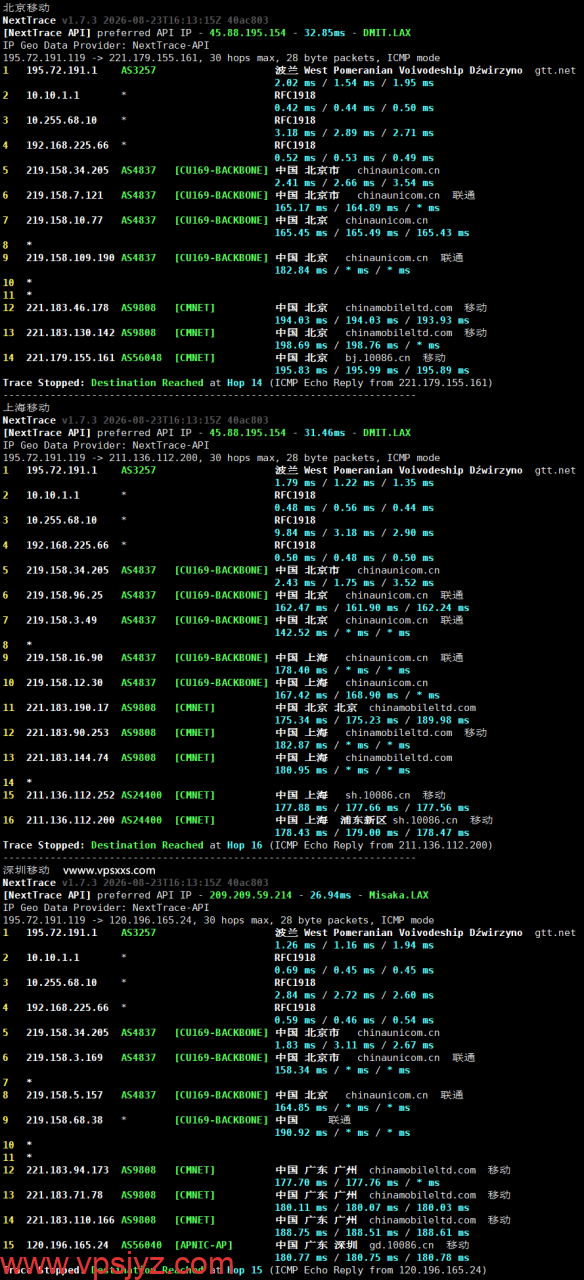Viewport: 584px width, 1280px height.
Task: Select hop IP address 219.158.3.169
Action: pos(65,1058)
